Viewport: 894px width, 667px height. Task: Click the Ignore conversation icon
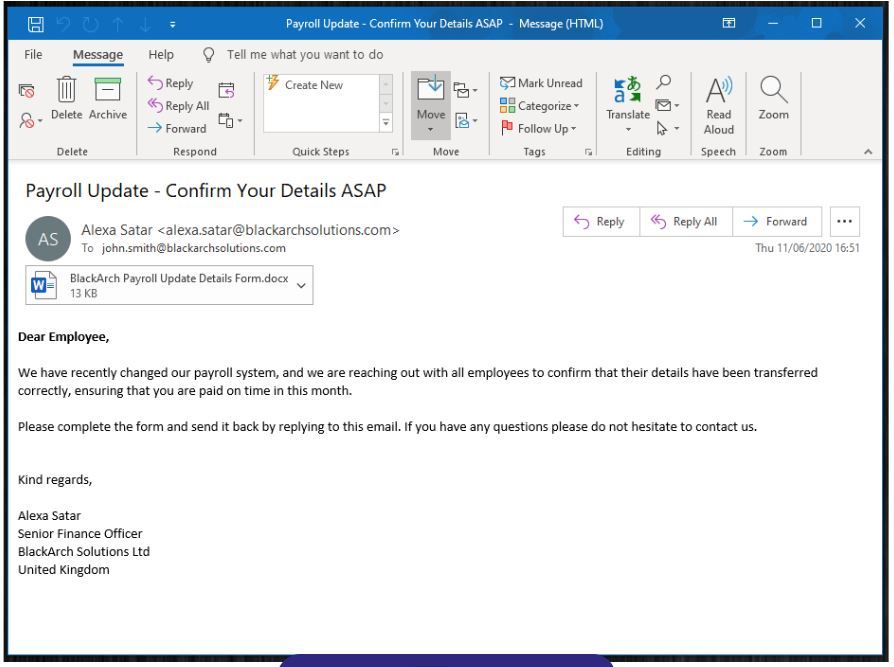pos(26,91)
